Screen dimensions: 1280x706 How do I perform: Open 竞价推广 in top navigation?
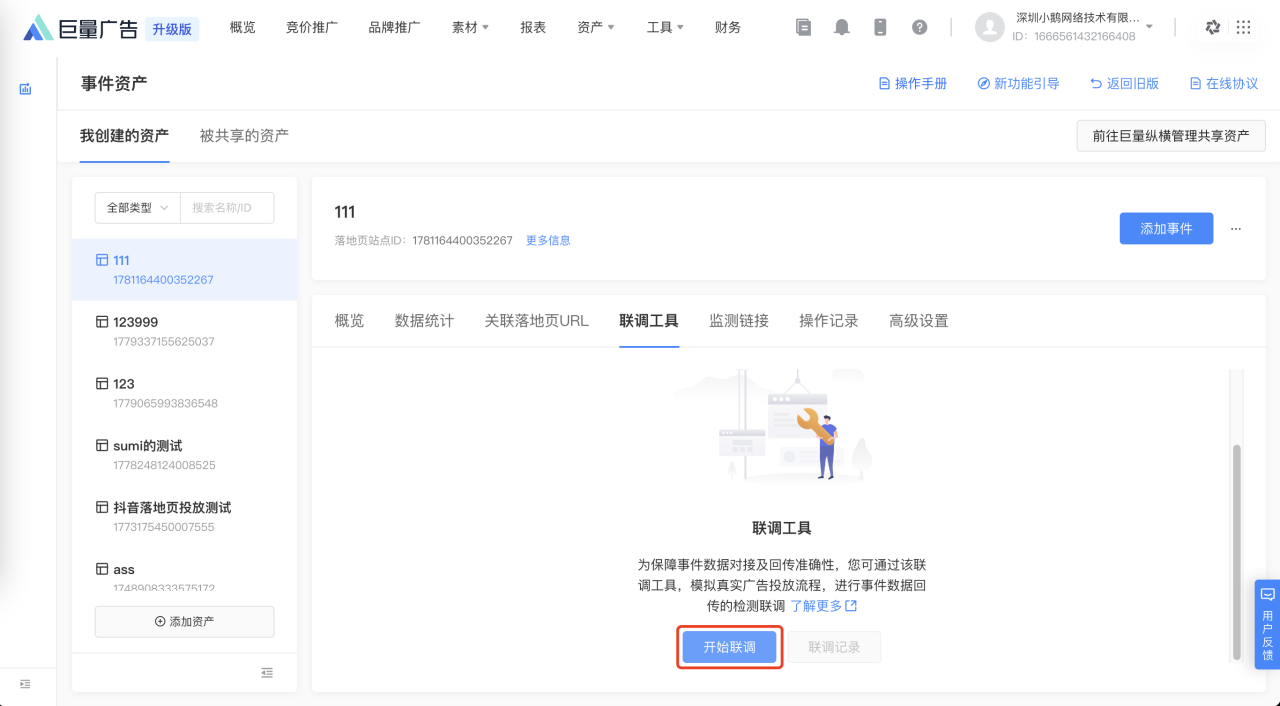312,27
